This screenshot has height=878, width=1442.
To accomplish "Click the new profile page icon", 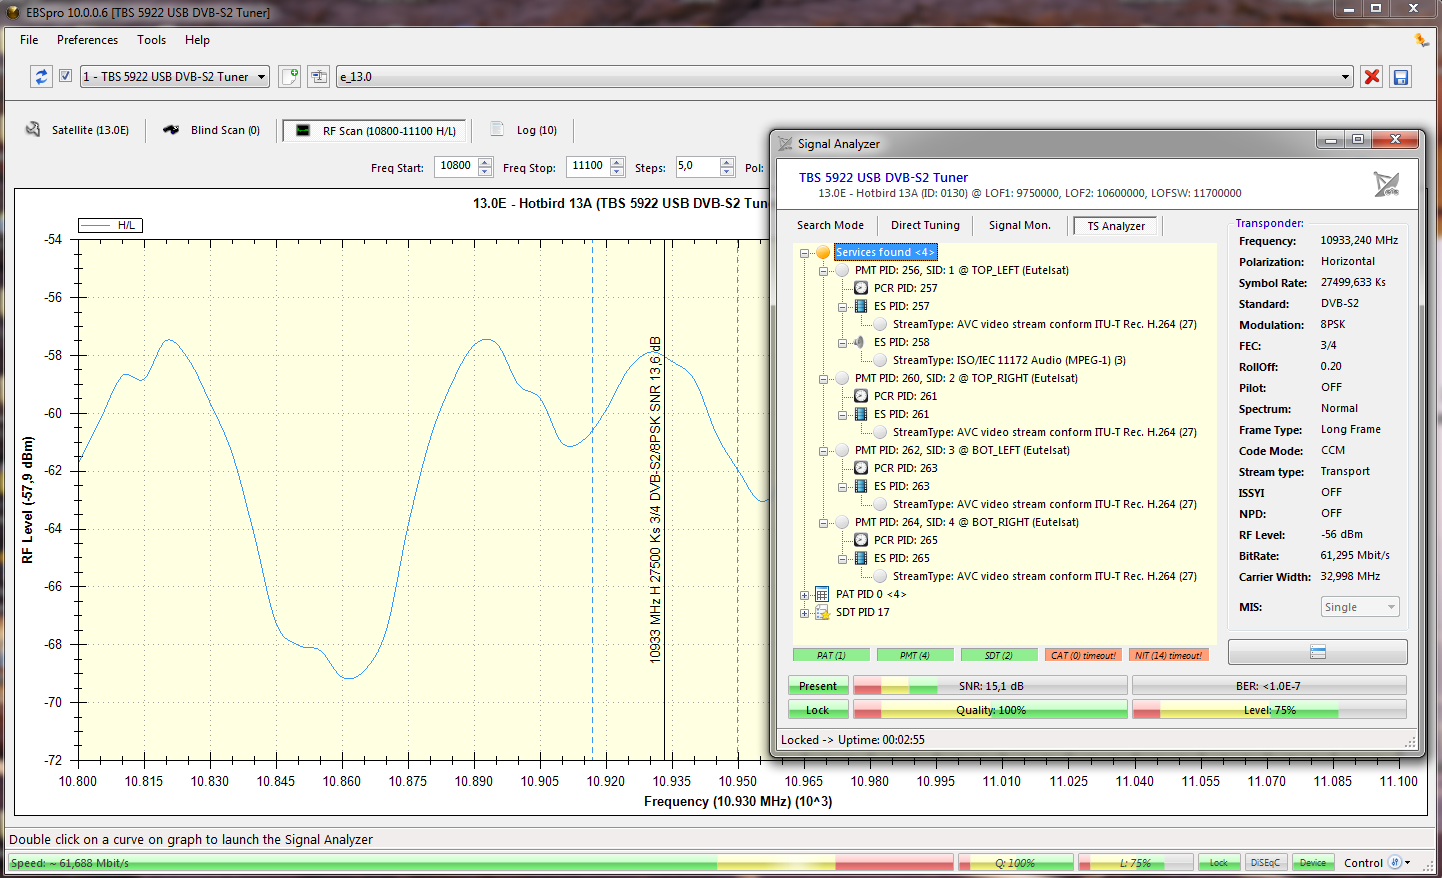I will pyautogui.click(x=289, y=76).
